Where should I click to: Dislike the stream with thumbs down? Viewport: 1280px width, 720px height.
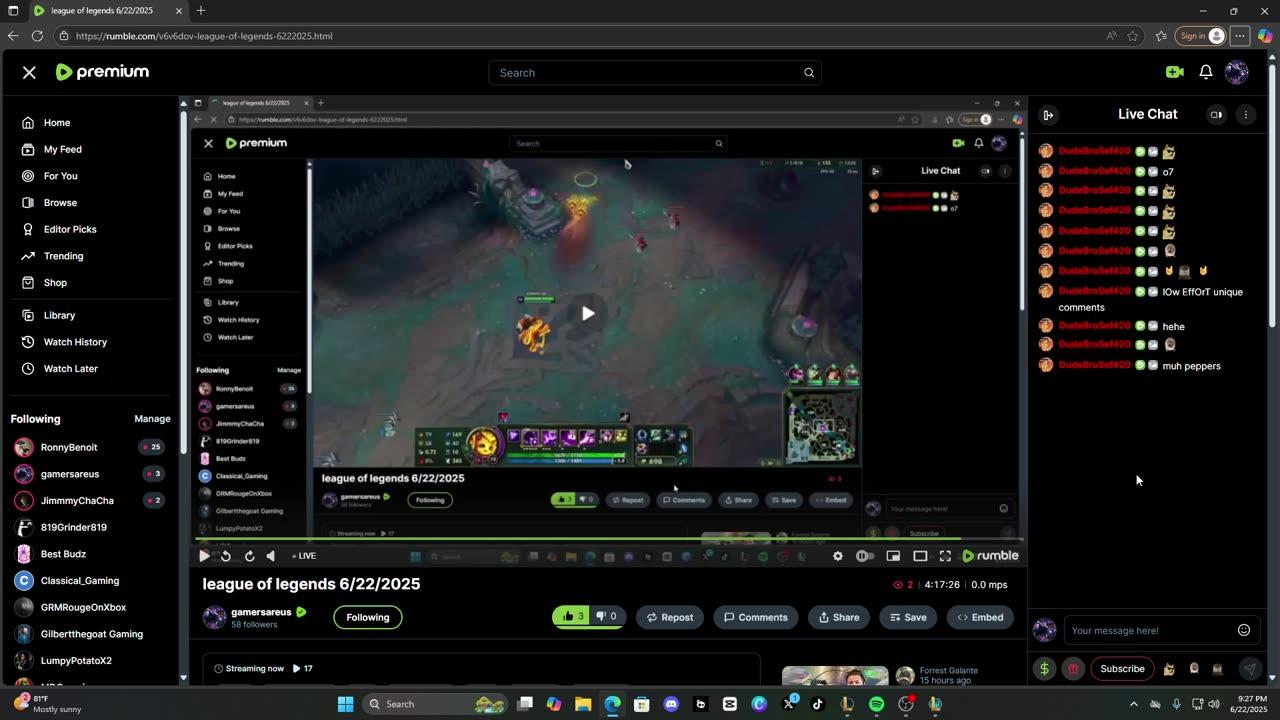click(606, 616)
